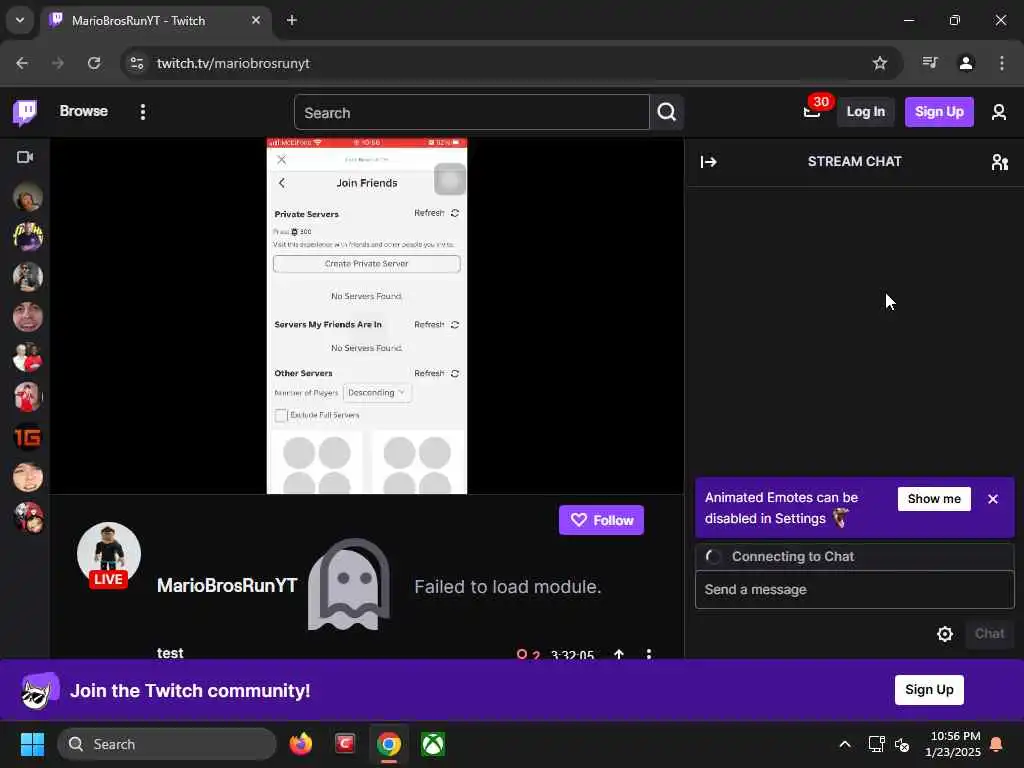Viewport: 1024px width, 768px height.
Task: Select the MarioBrosRunYT - Twitch tab
Action: [155, 21]
